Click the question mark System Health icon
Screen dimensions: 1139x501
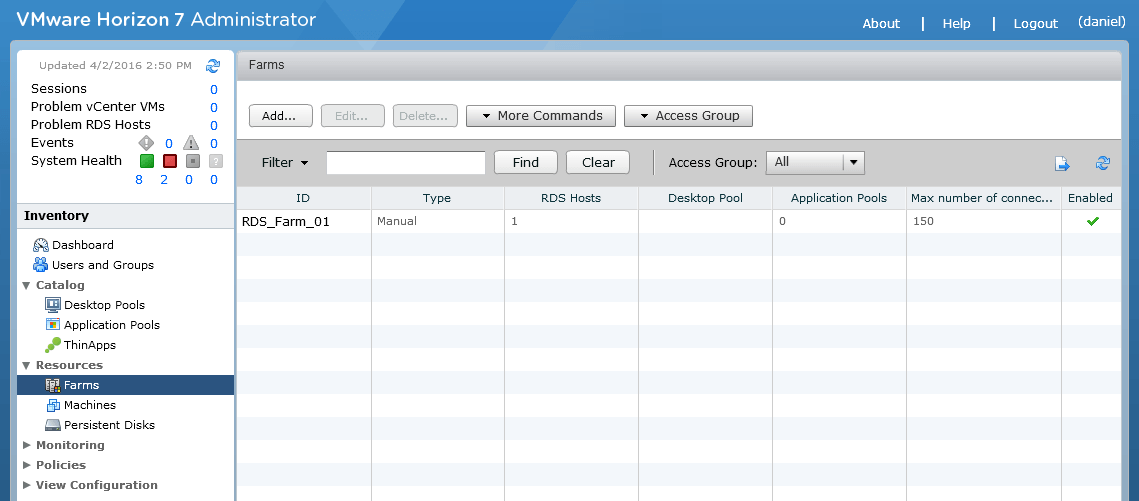click(216, 161)
